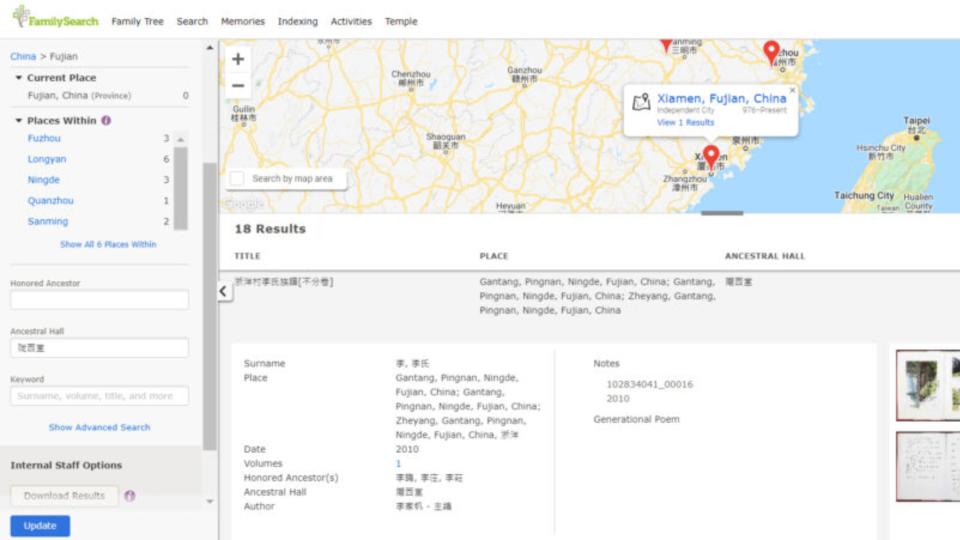Image resolution: width=960 pixels, height=540 pixels.
Task: Click View 1 Results link
Action: (x=685, y=122)
